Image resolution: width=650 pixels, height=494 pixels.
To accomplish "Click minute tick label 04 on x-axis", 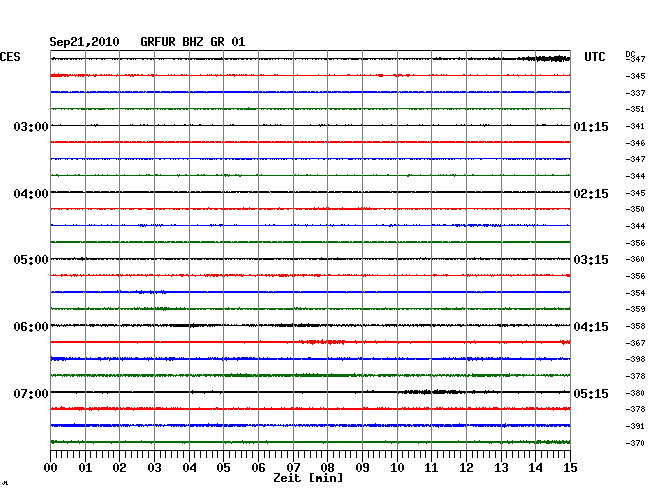I will [189, 467].
